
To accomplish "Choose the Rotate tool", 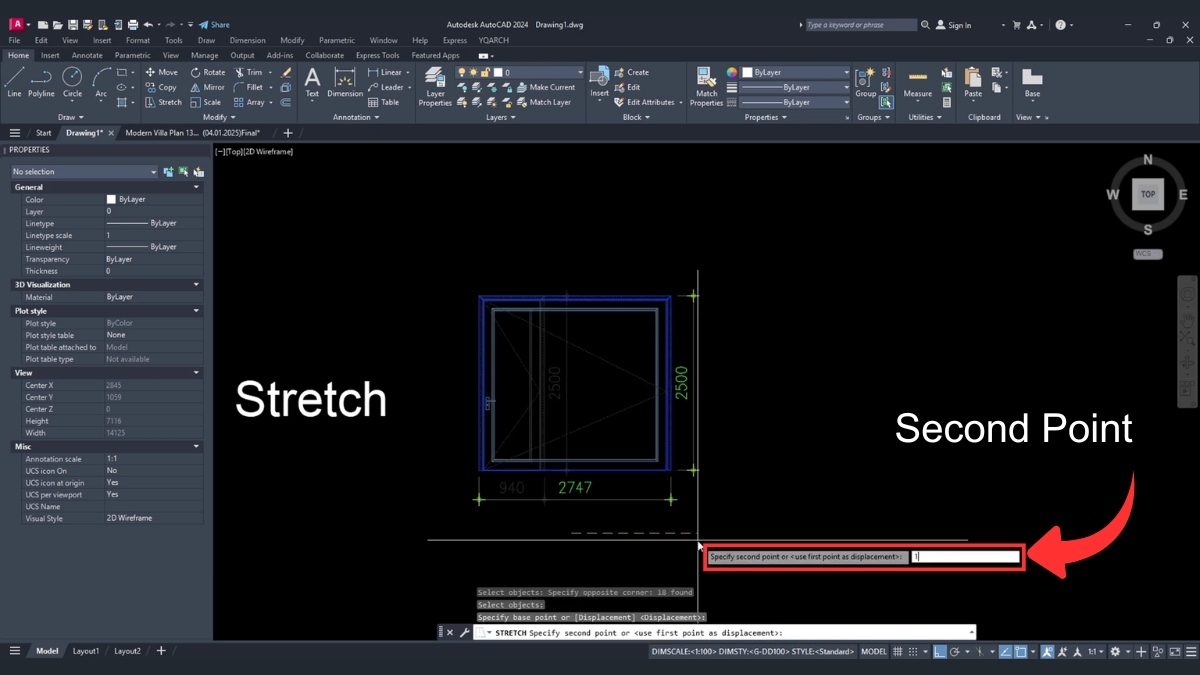I will (x=207, y=72).
